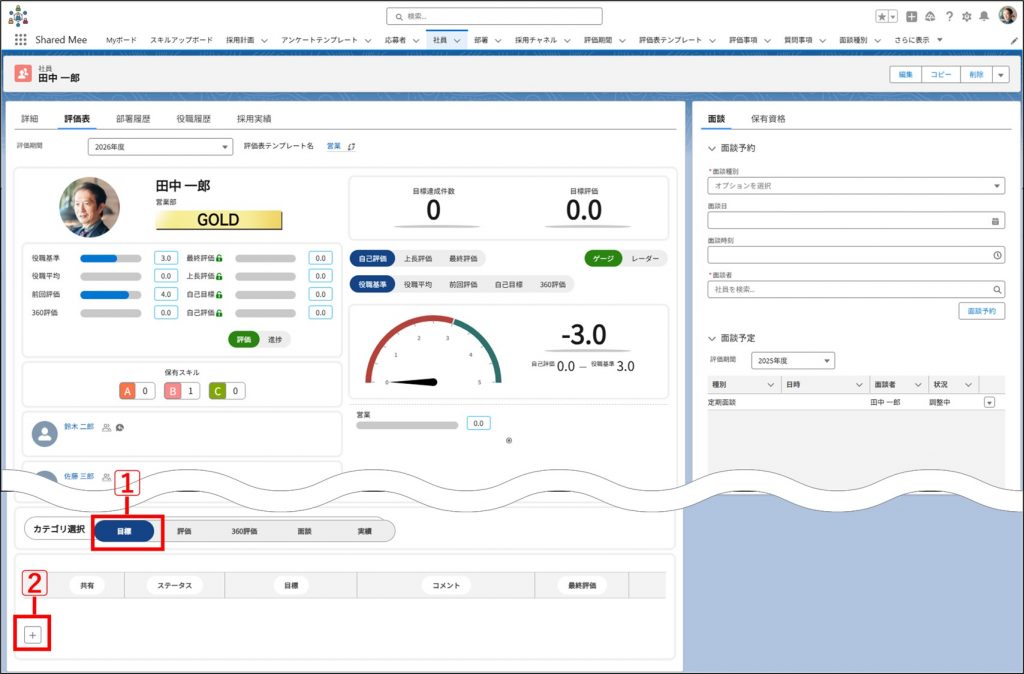Click the notification bell icon
1024x674 pixels.
984,16
